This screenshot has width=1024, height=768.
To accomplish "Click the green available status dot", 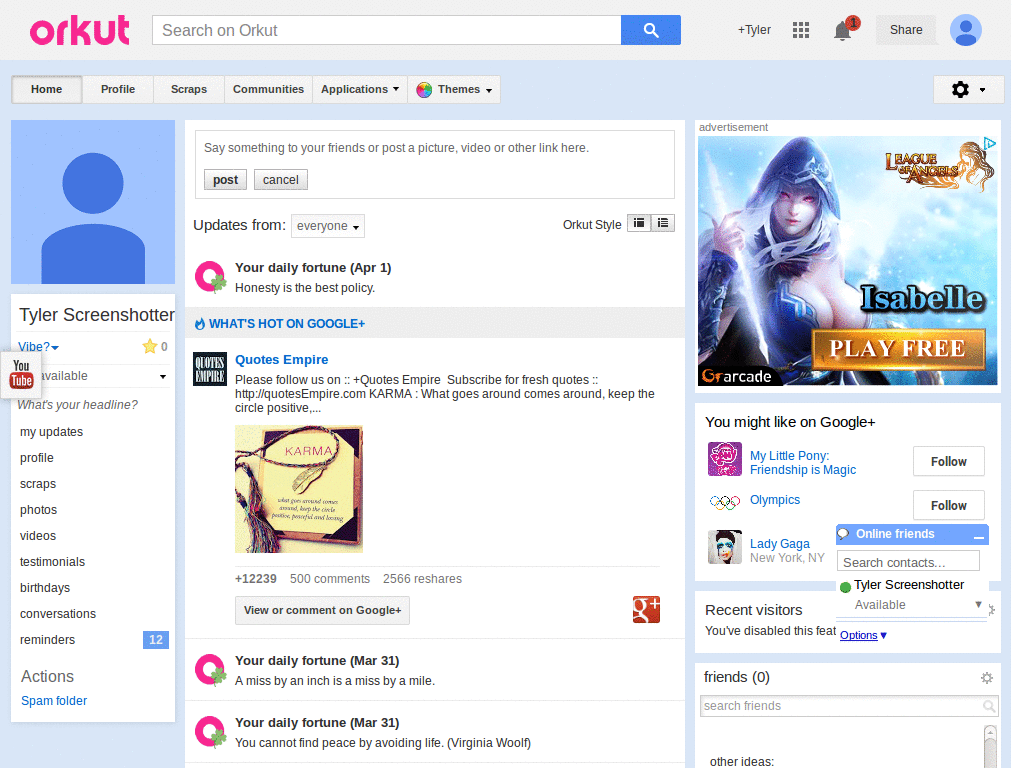I will (x=845, y=587).
